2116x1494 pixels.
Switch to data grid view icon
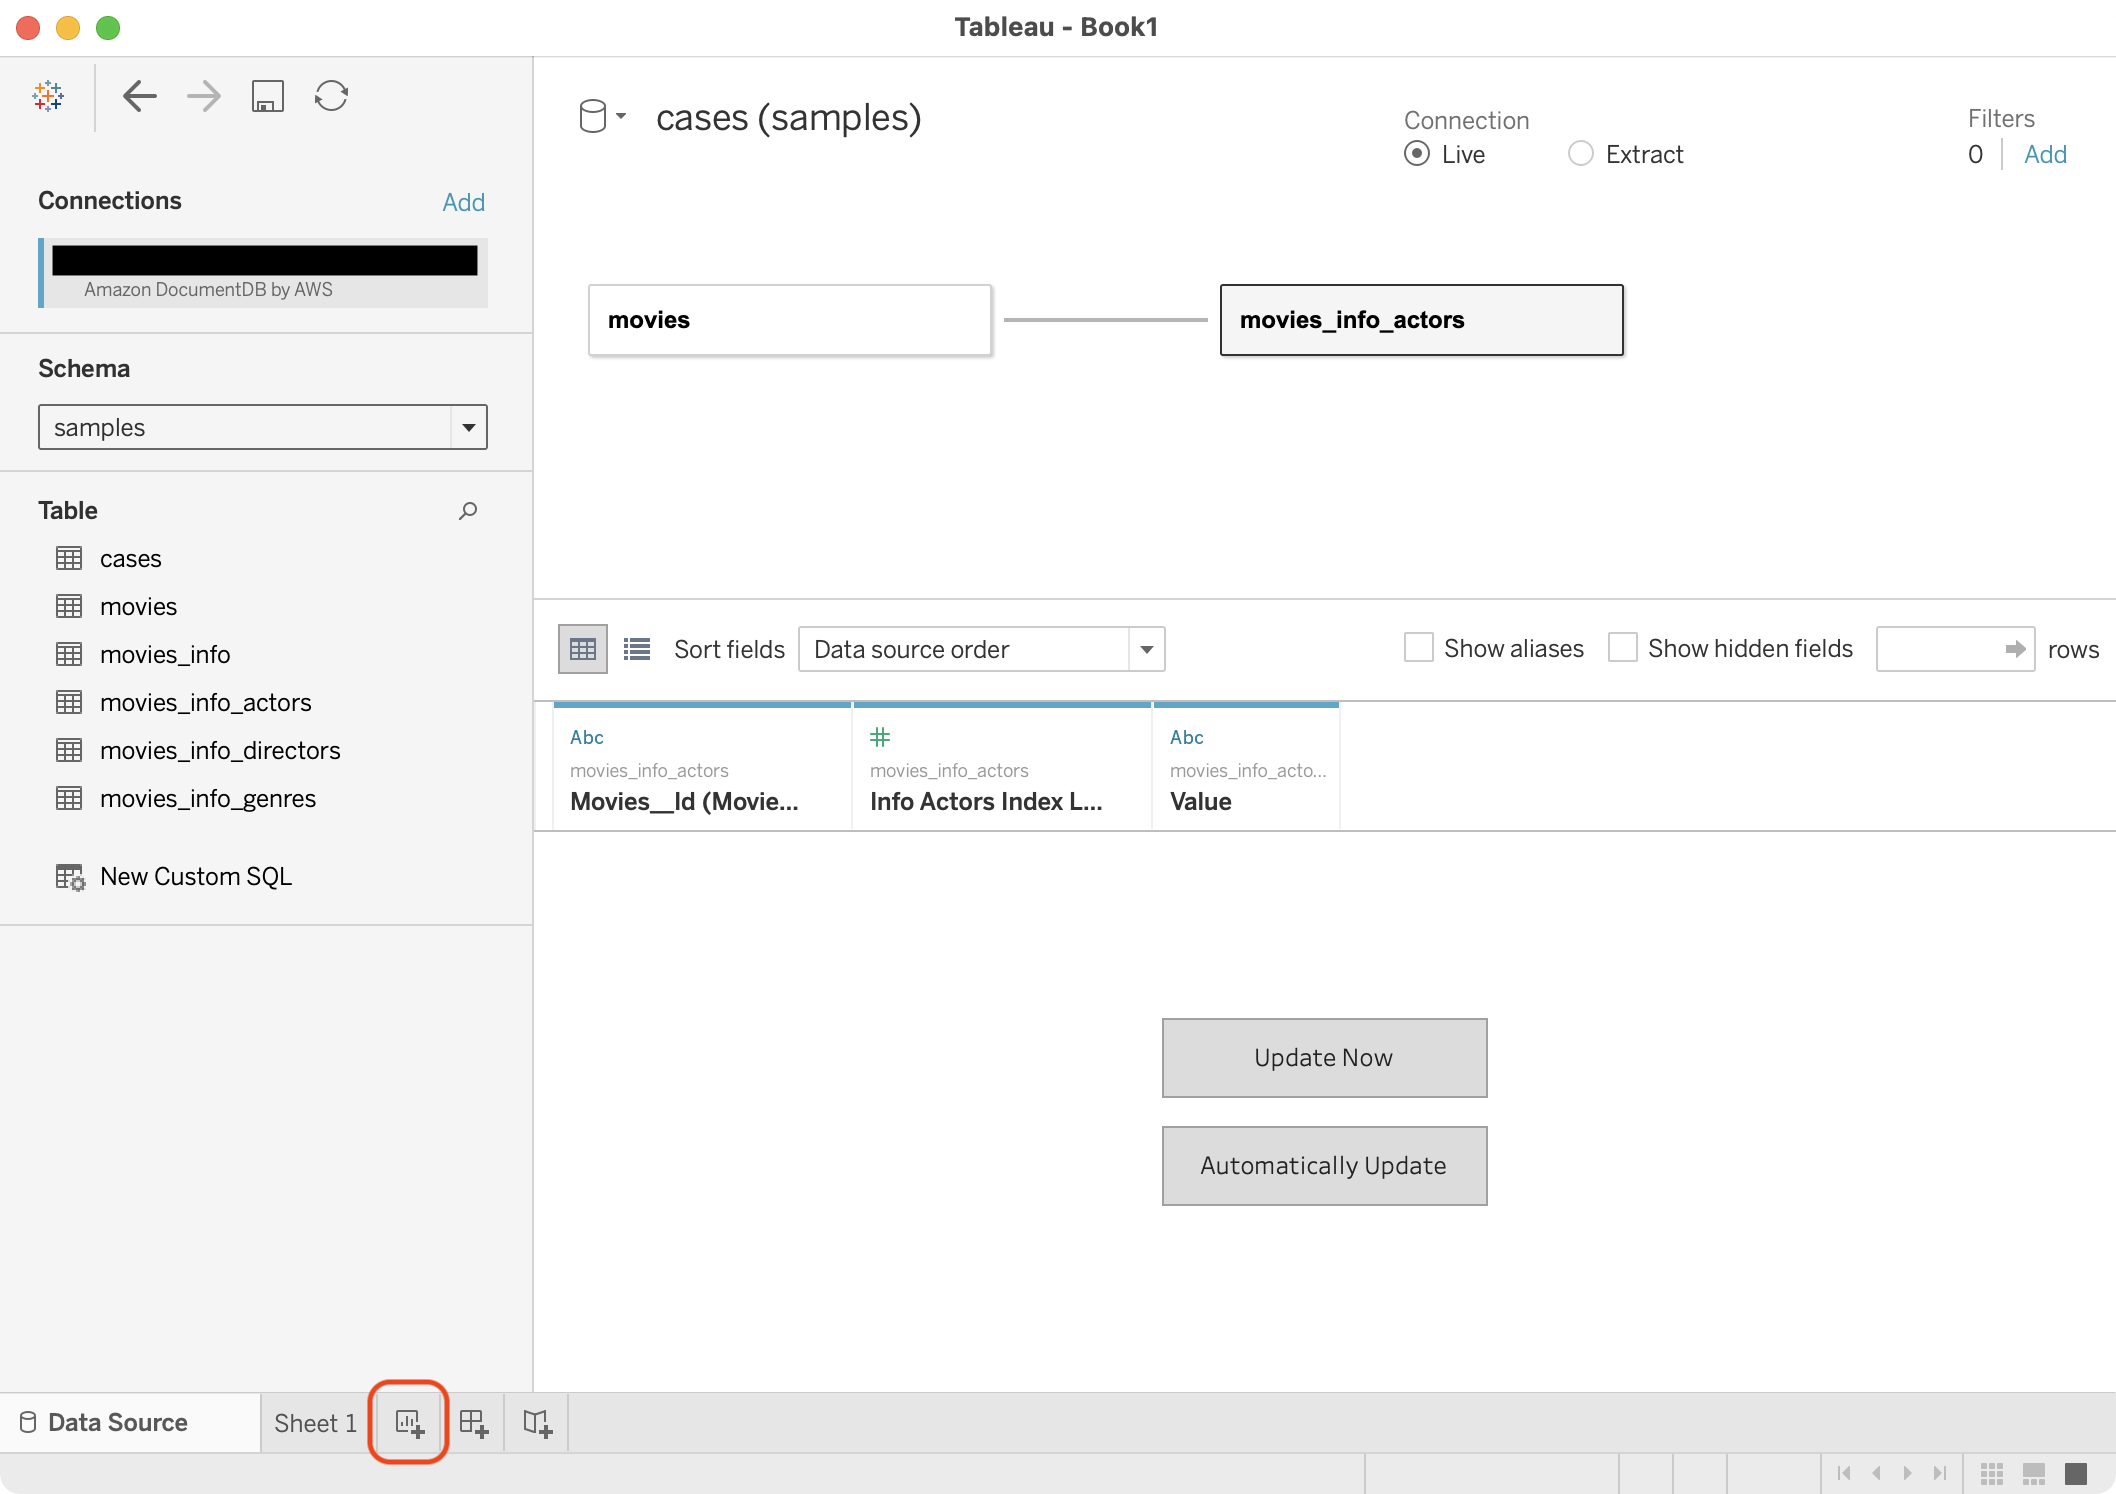pos(582,649)
